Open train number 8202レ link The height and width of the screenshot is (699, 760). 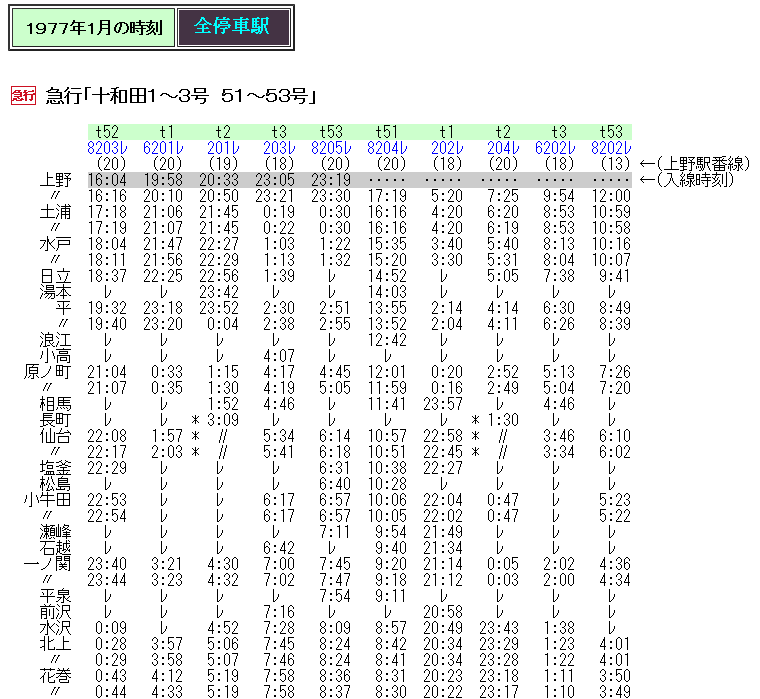click(x=611, y=148)
